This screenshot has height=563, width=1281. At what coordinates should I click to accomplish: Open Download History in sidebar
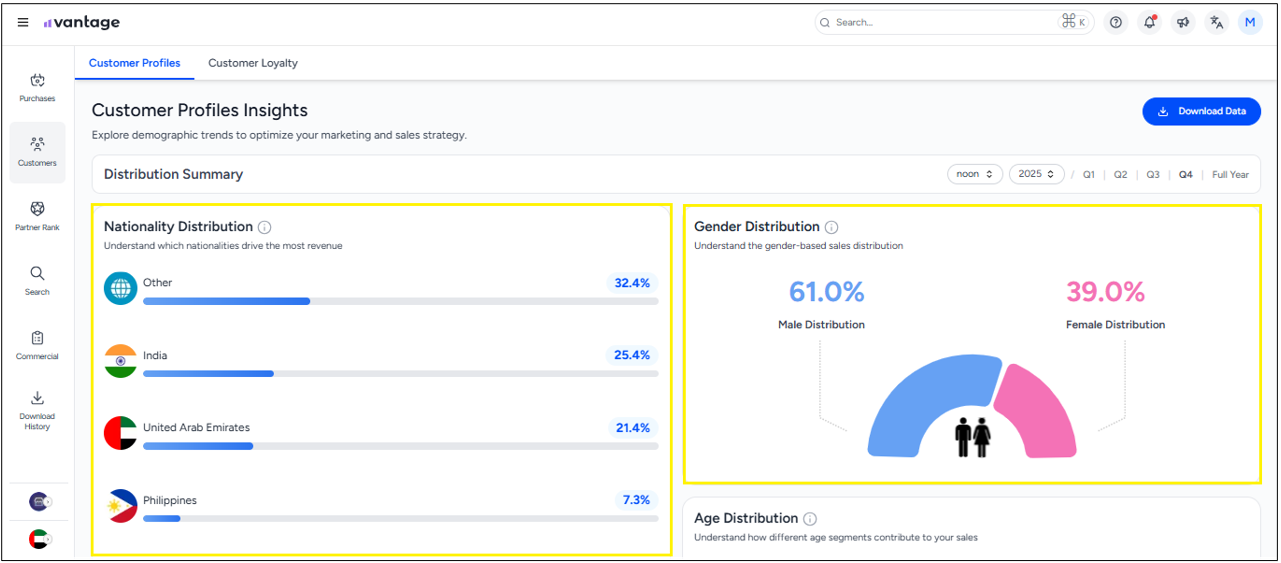[x=37, y=410]
